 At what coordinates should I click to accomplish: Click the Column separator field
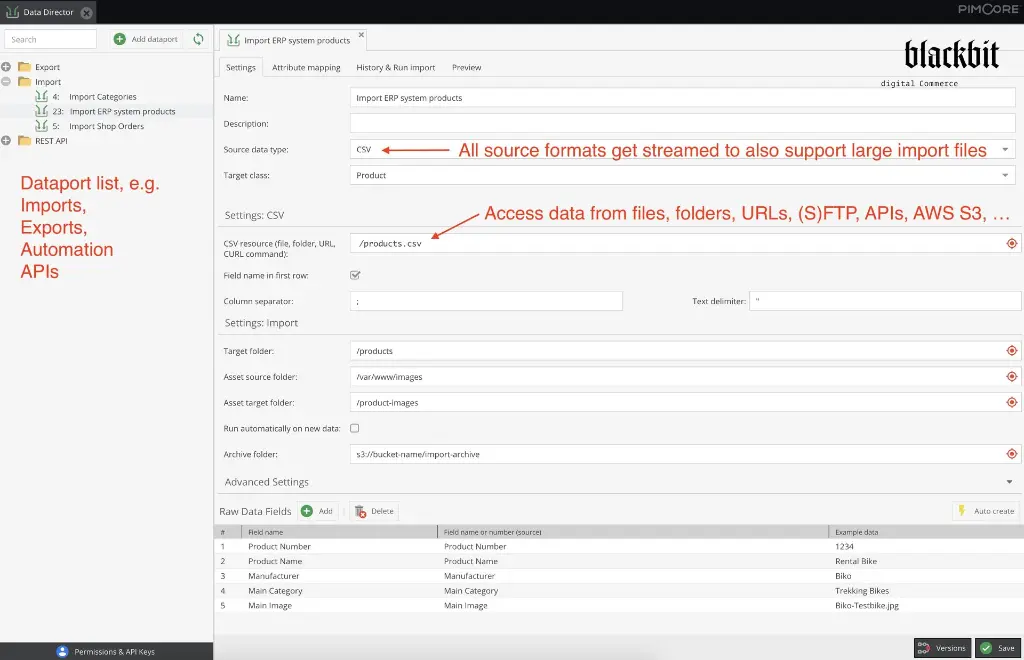pyautogui.click(x=487, y=301)
